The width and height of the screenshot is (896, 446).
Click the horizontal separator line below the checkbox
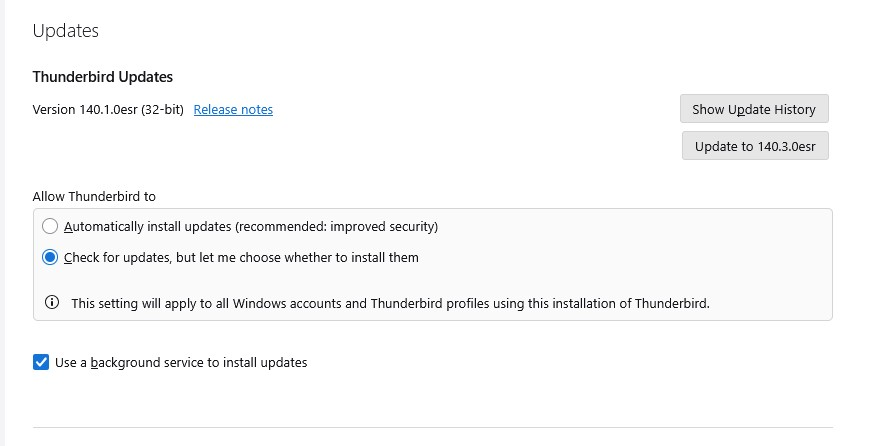coord(432,428)
